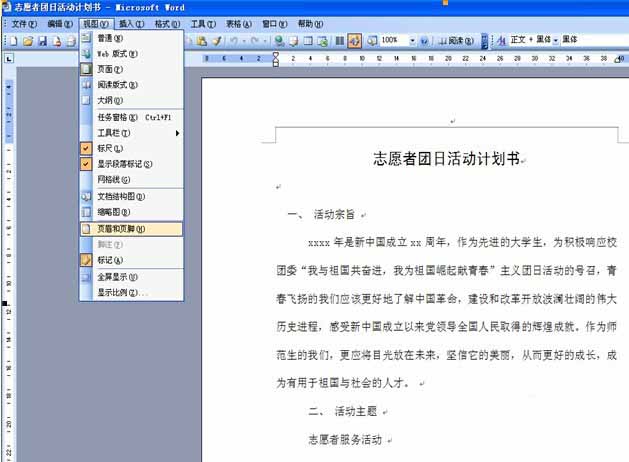This screenshot has width=629, height=462.
Task: Click the Redo arrow icon
Action: 254,41
